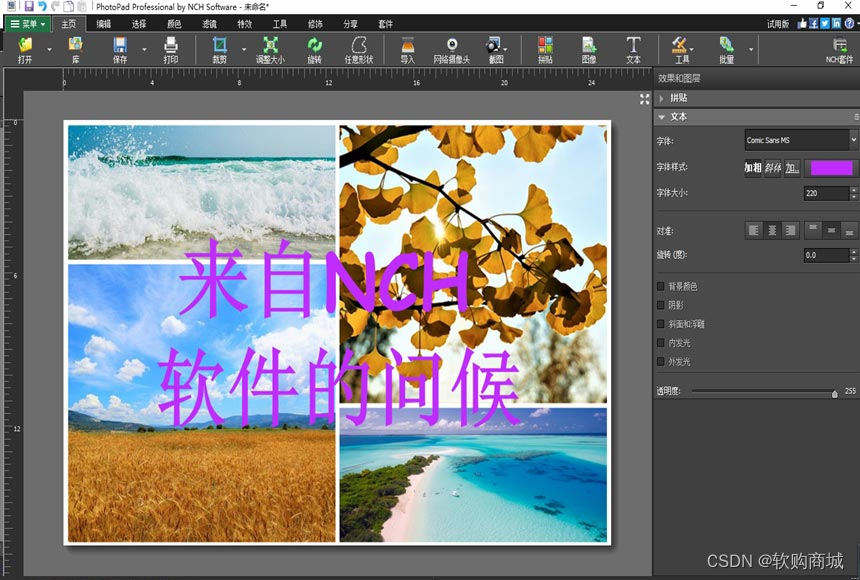Open the 拼贴 collage tool in toolbar

545,50
